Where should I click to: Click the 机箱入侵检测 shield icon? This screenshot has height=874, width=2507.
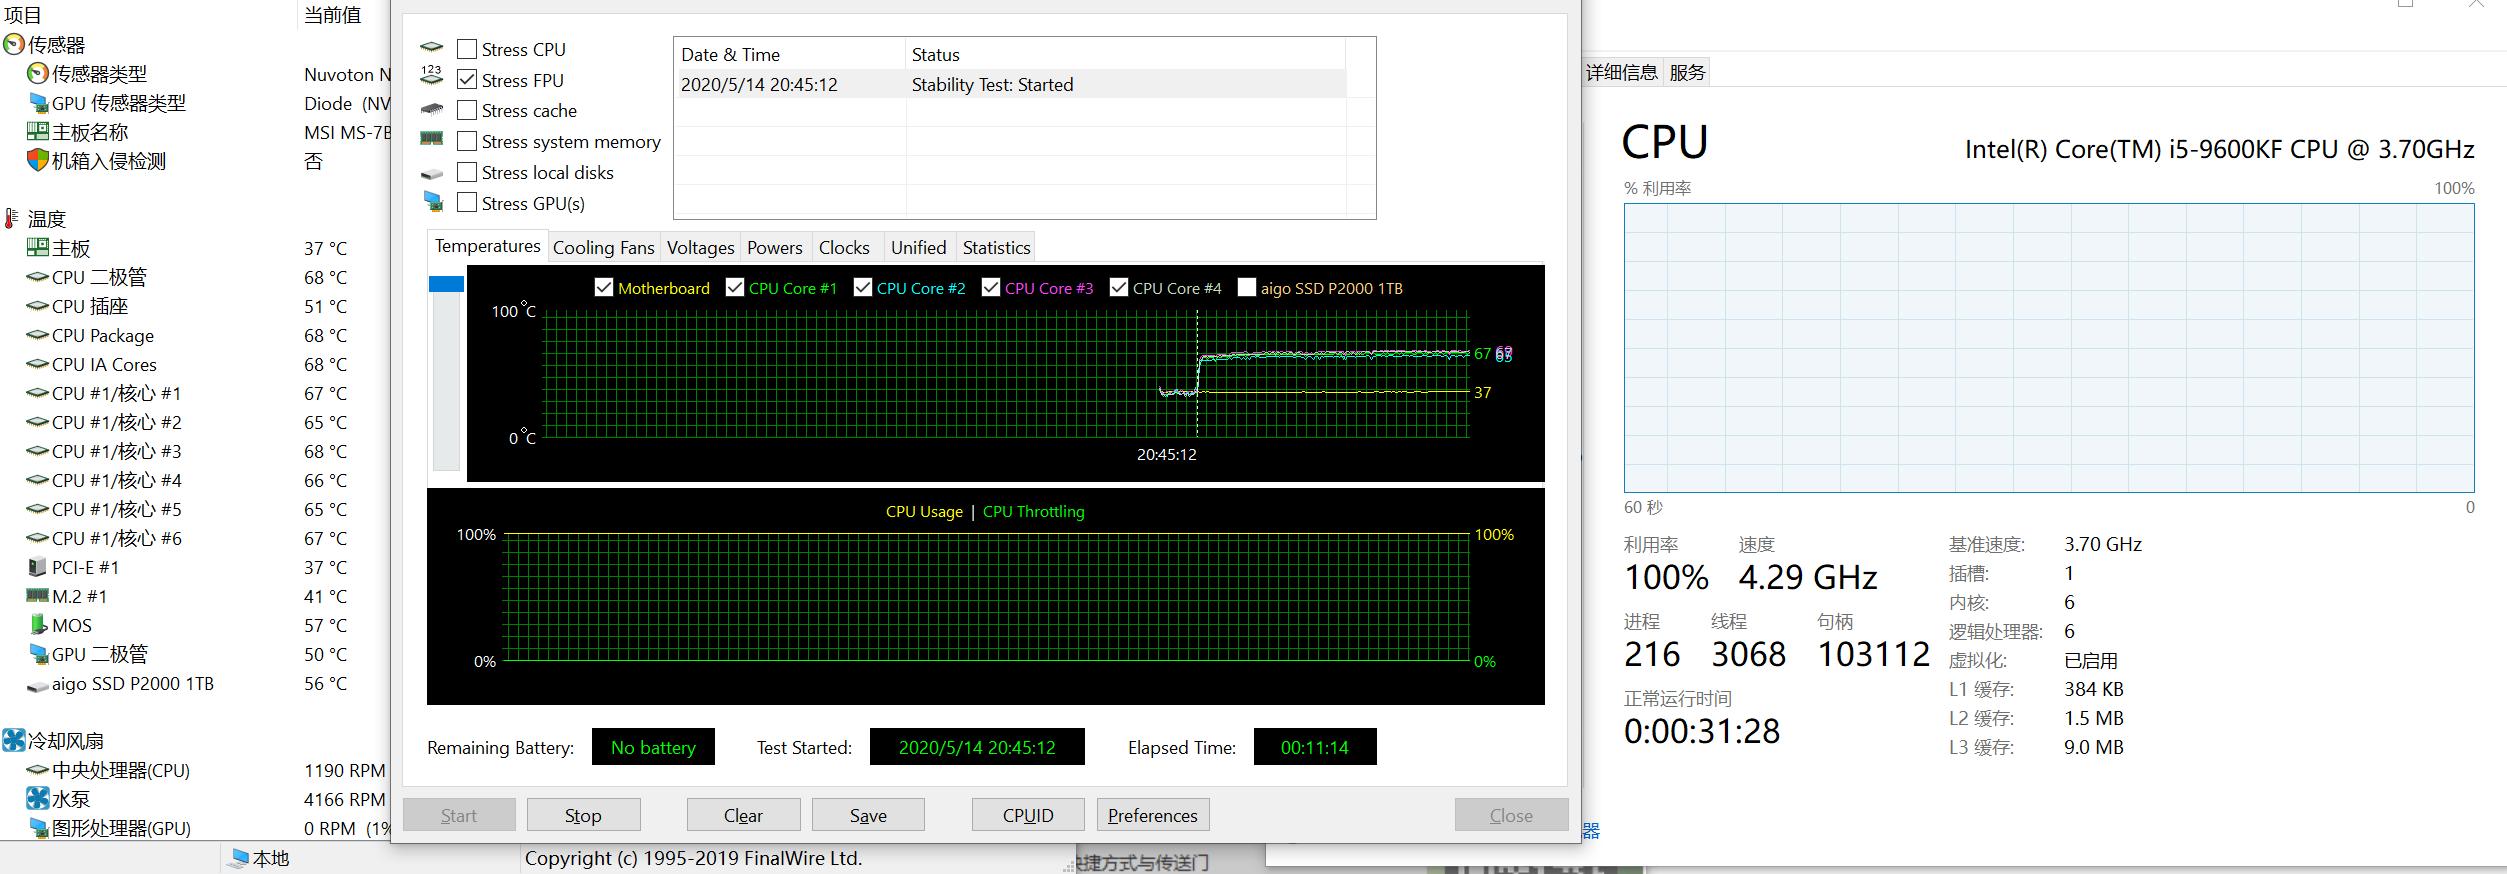coord(38,160)
